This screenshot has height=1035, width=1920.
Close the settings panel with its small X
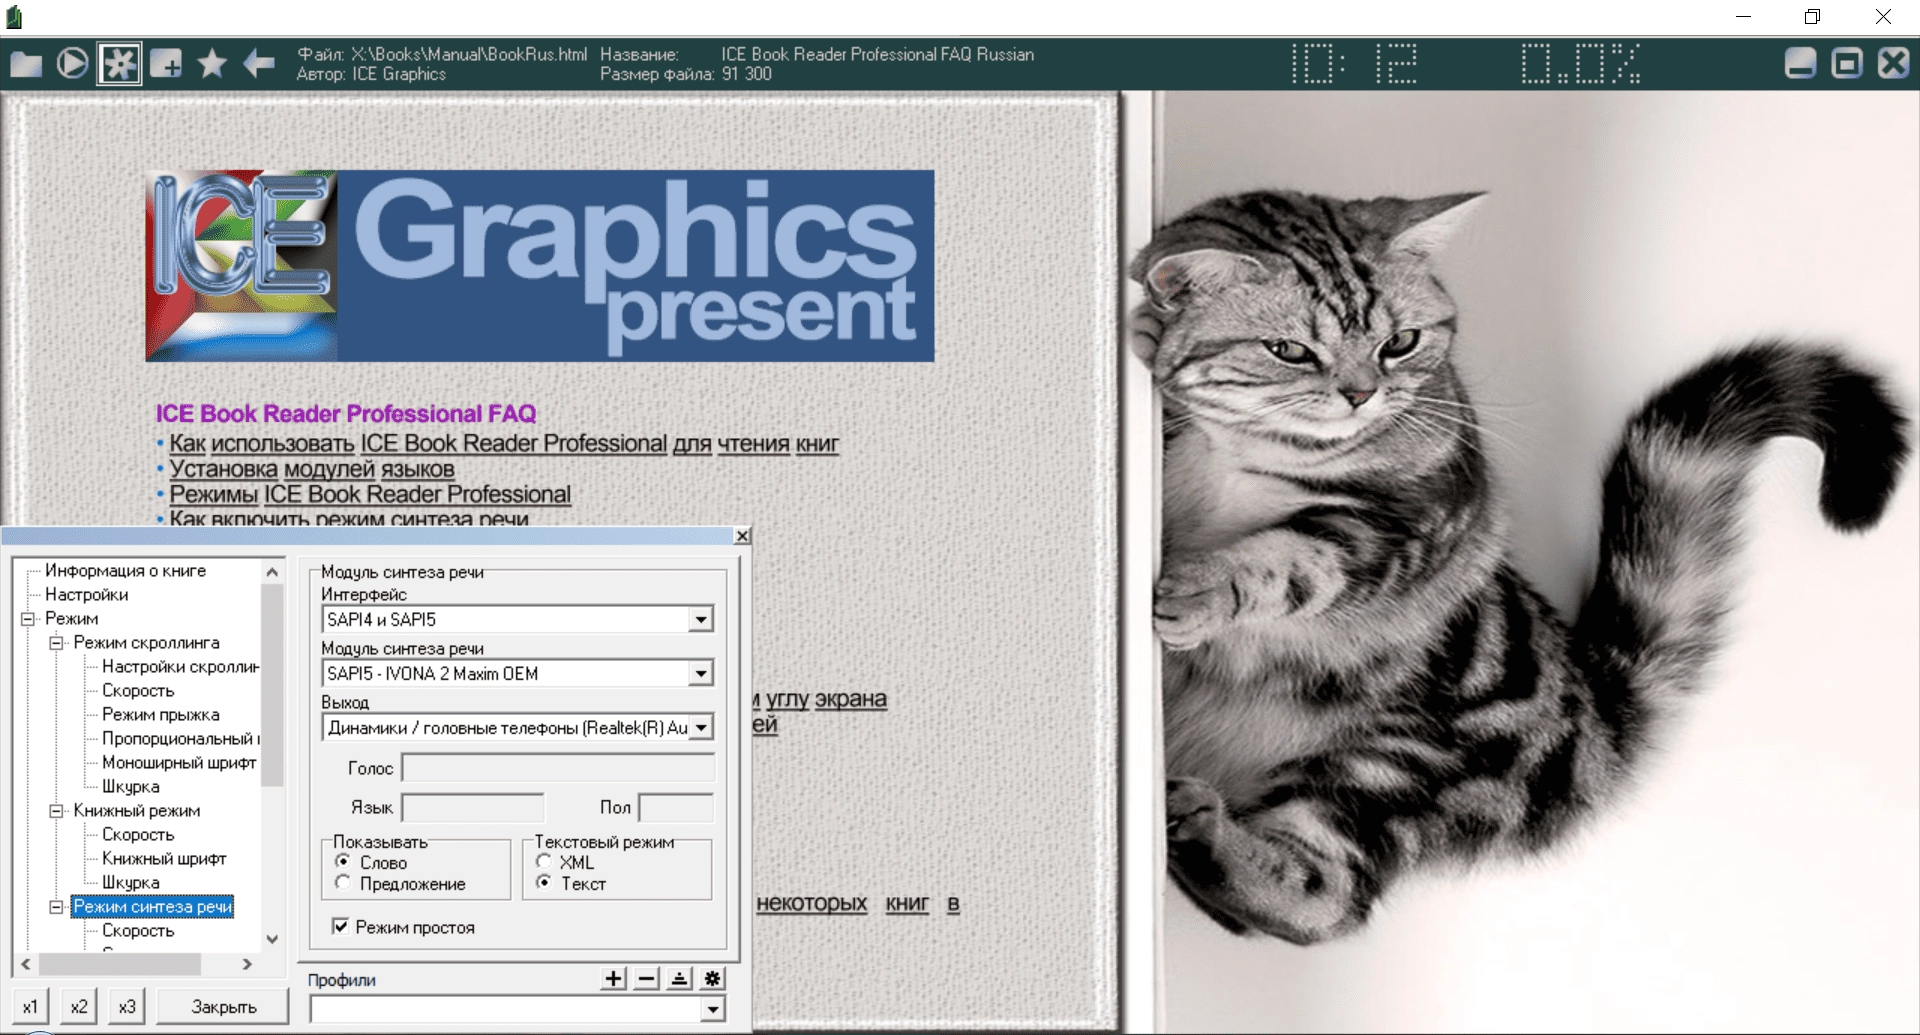click(x=742, y=536)
